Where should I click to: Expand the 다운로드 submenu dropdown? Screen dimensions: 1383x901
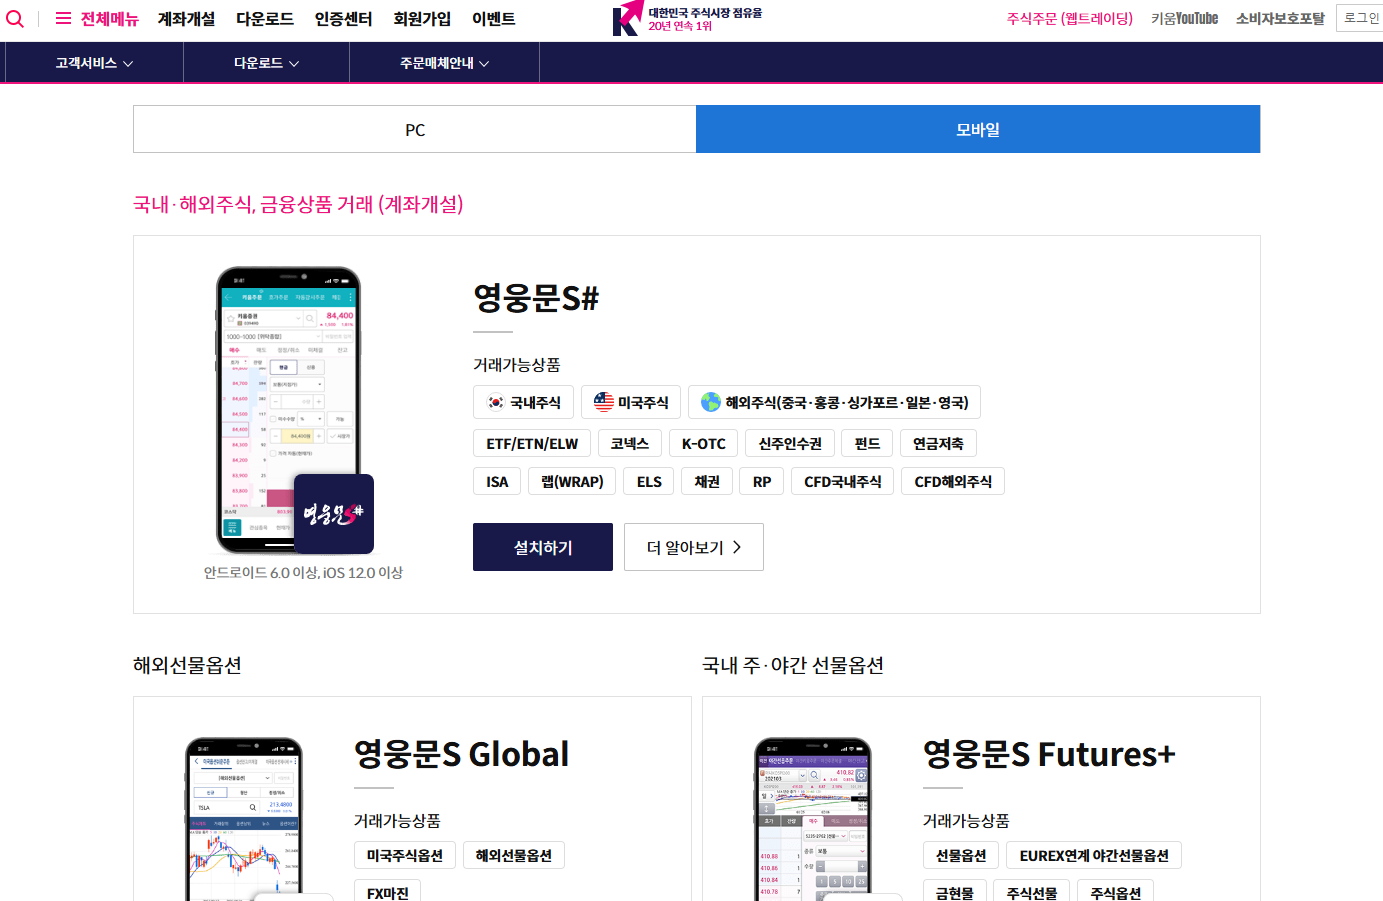(x=266, y=63)
